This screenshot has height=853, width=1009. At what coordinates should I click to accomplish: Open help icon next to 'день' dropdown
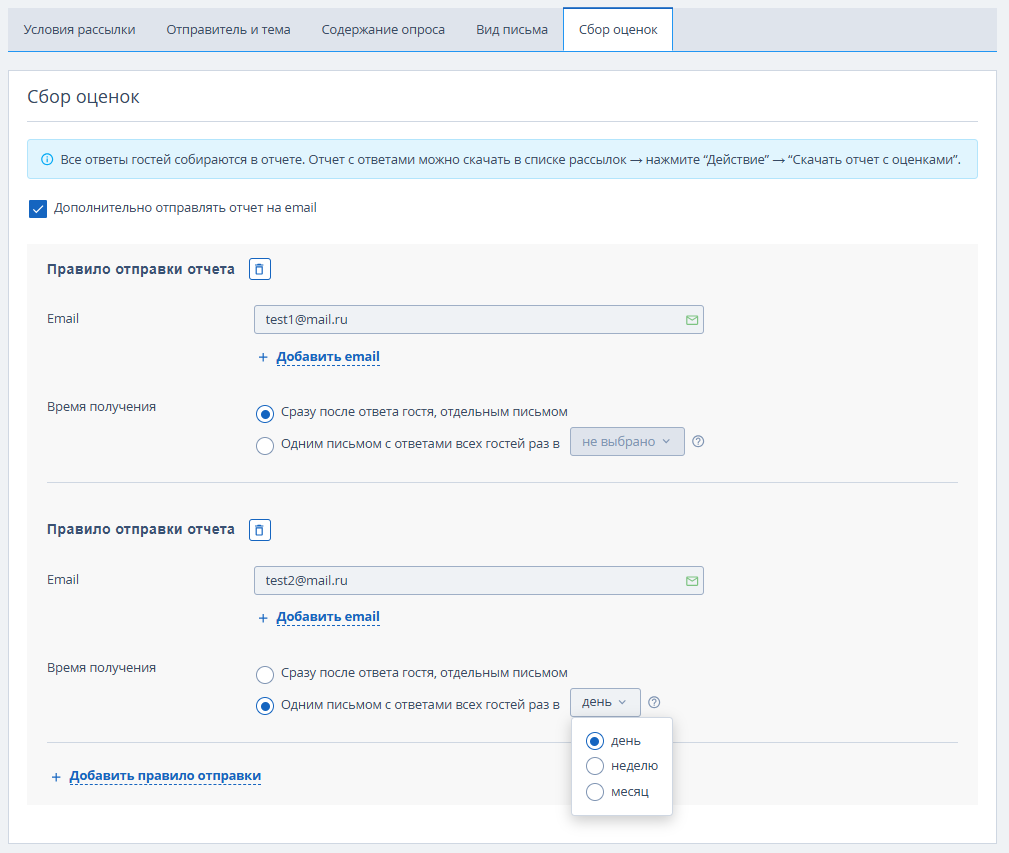pyautogui.click(x=654, y=702)
